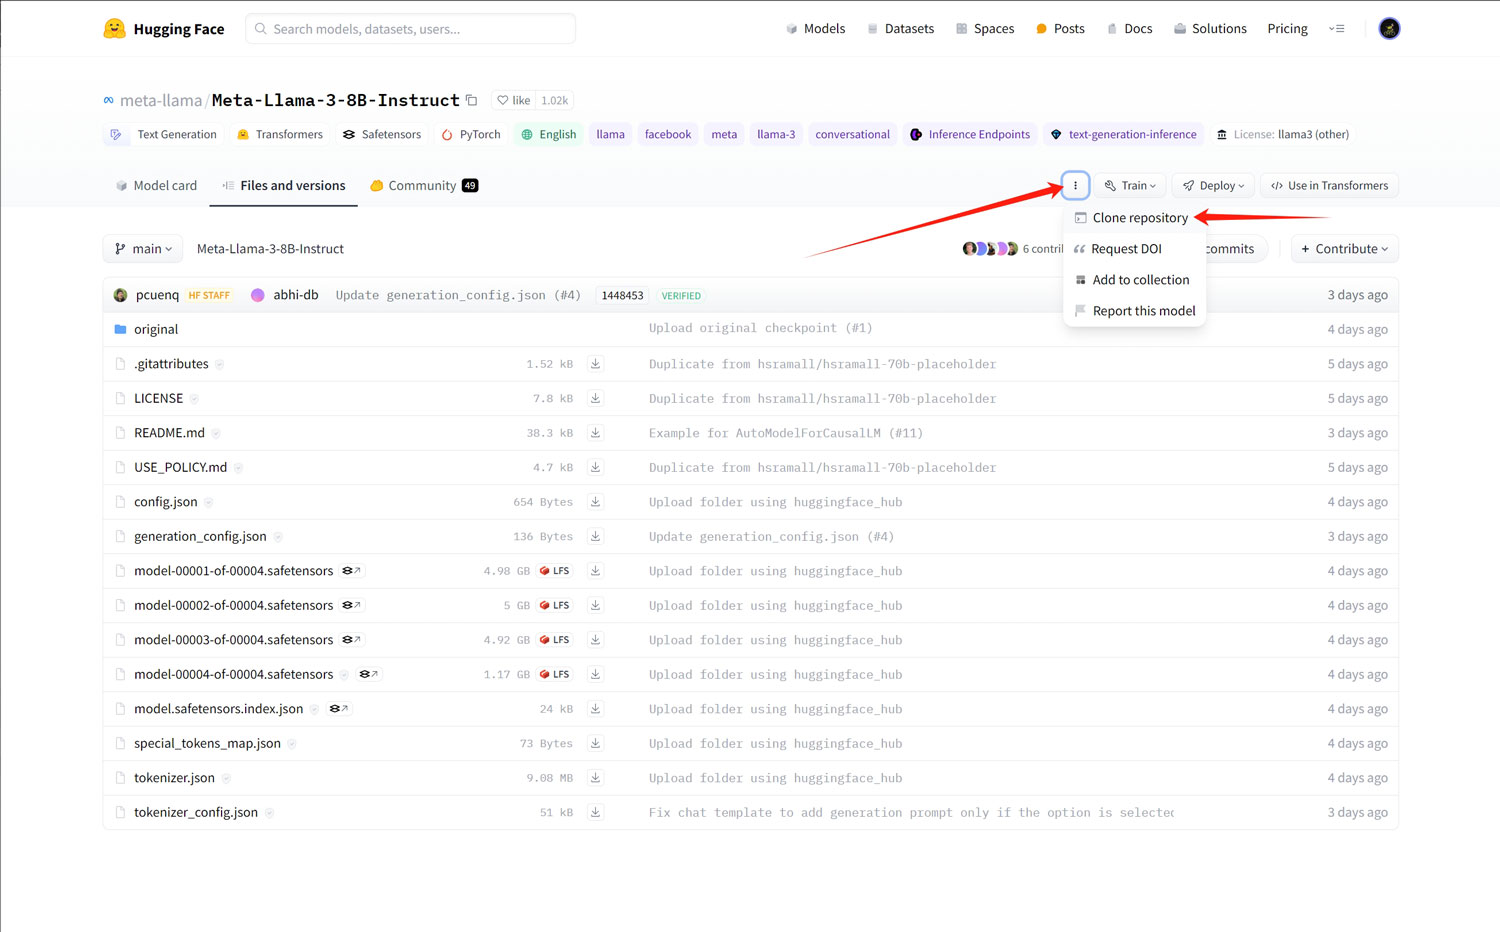Click the conversational tag
Screen dimensions: 1500x932
pyautogui.click(x=852, y=134)
